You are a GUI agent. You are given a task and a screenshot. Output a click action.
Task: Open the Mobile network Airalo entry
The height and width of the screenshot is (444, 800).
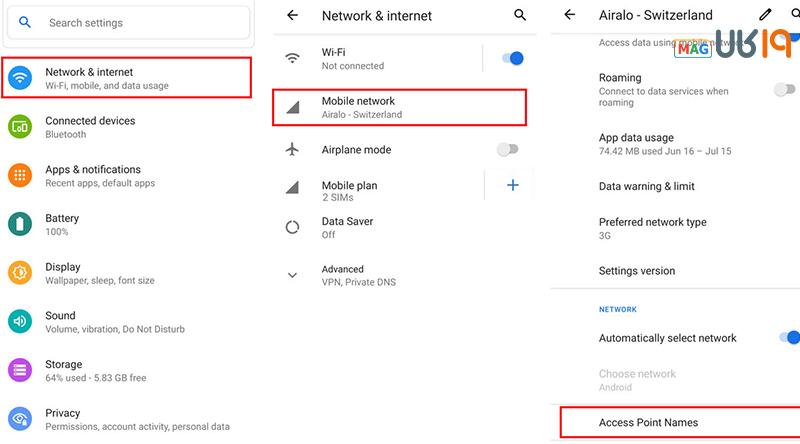click(x=399, y=107)
